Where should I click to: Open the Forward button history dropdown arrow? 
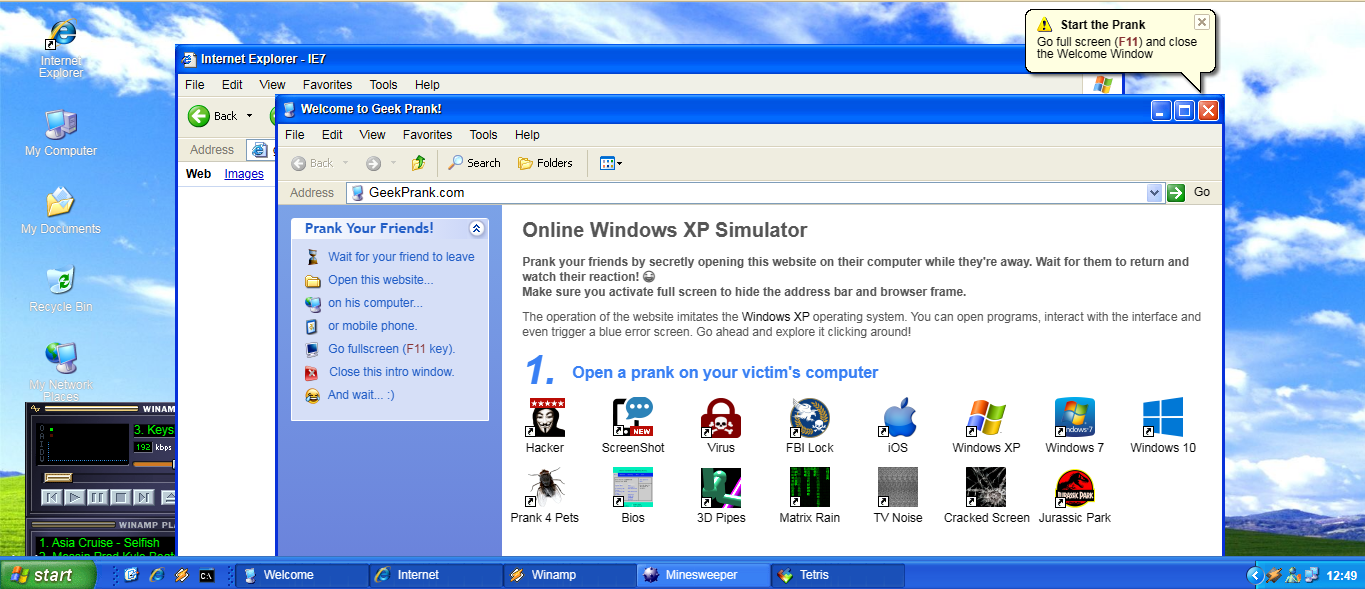click(x=393, y=163)
